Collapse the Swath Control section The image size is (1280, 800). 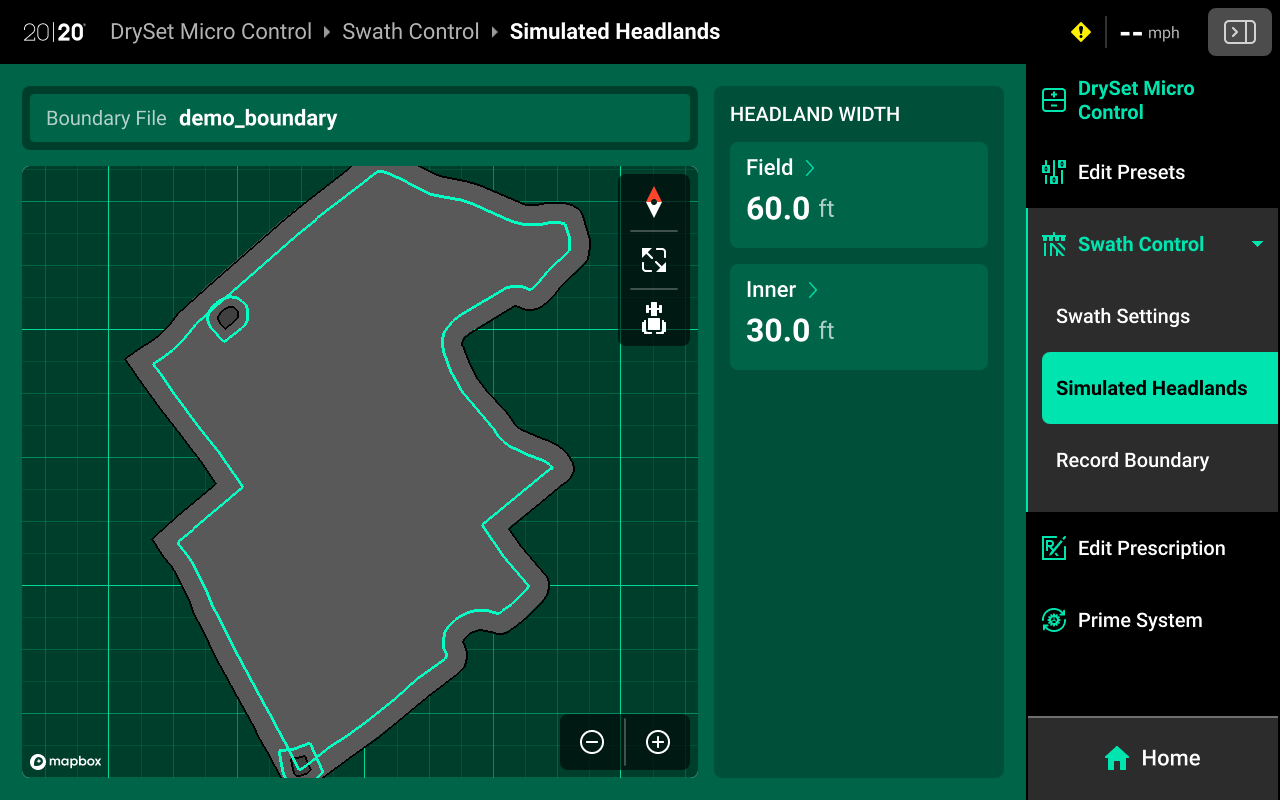1256,244
